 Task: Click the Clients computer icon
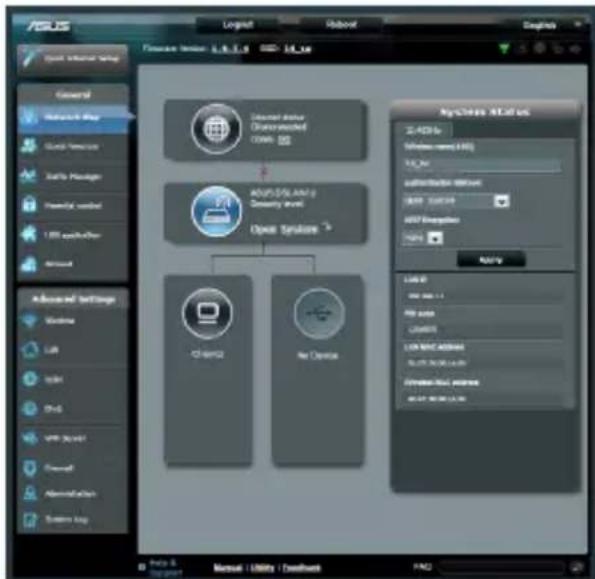207,313
